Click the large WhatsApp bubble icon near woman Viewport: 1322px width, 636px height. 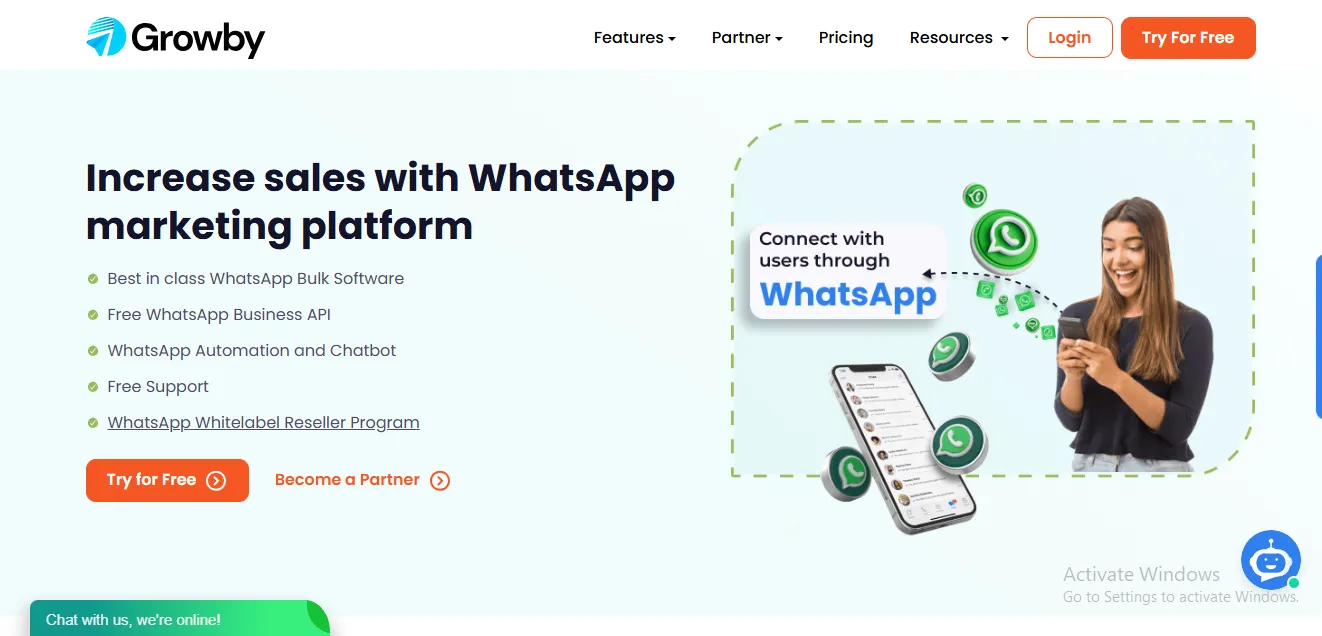coord(1004,241)
